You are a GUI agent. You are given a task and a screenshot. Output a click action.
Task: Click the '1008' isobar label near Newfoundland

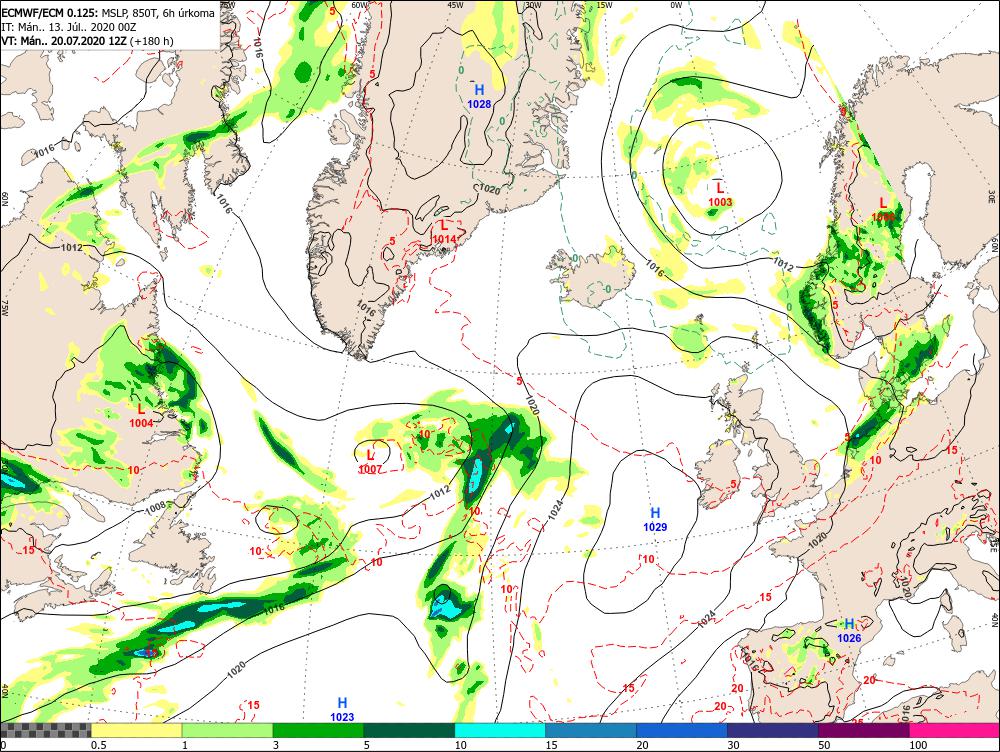156,508
